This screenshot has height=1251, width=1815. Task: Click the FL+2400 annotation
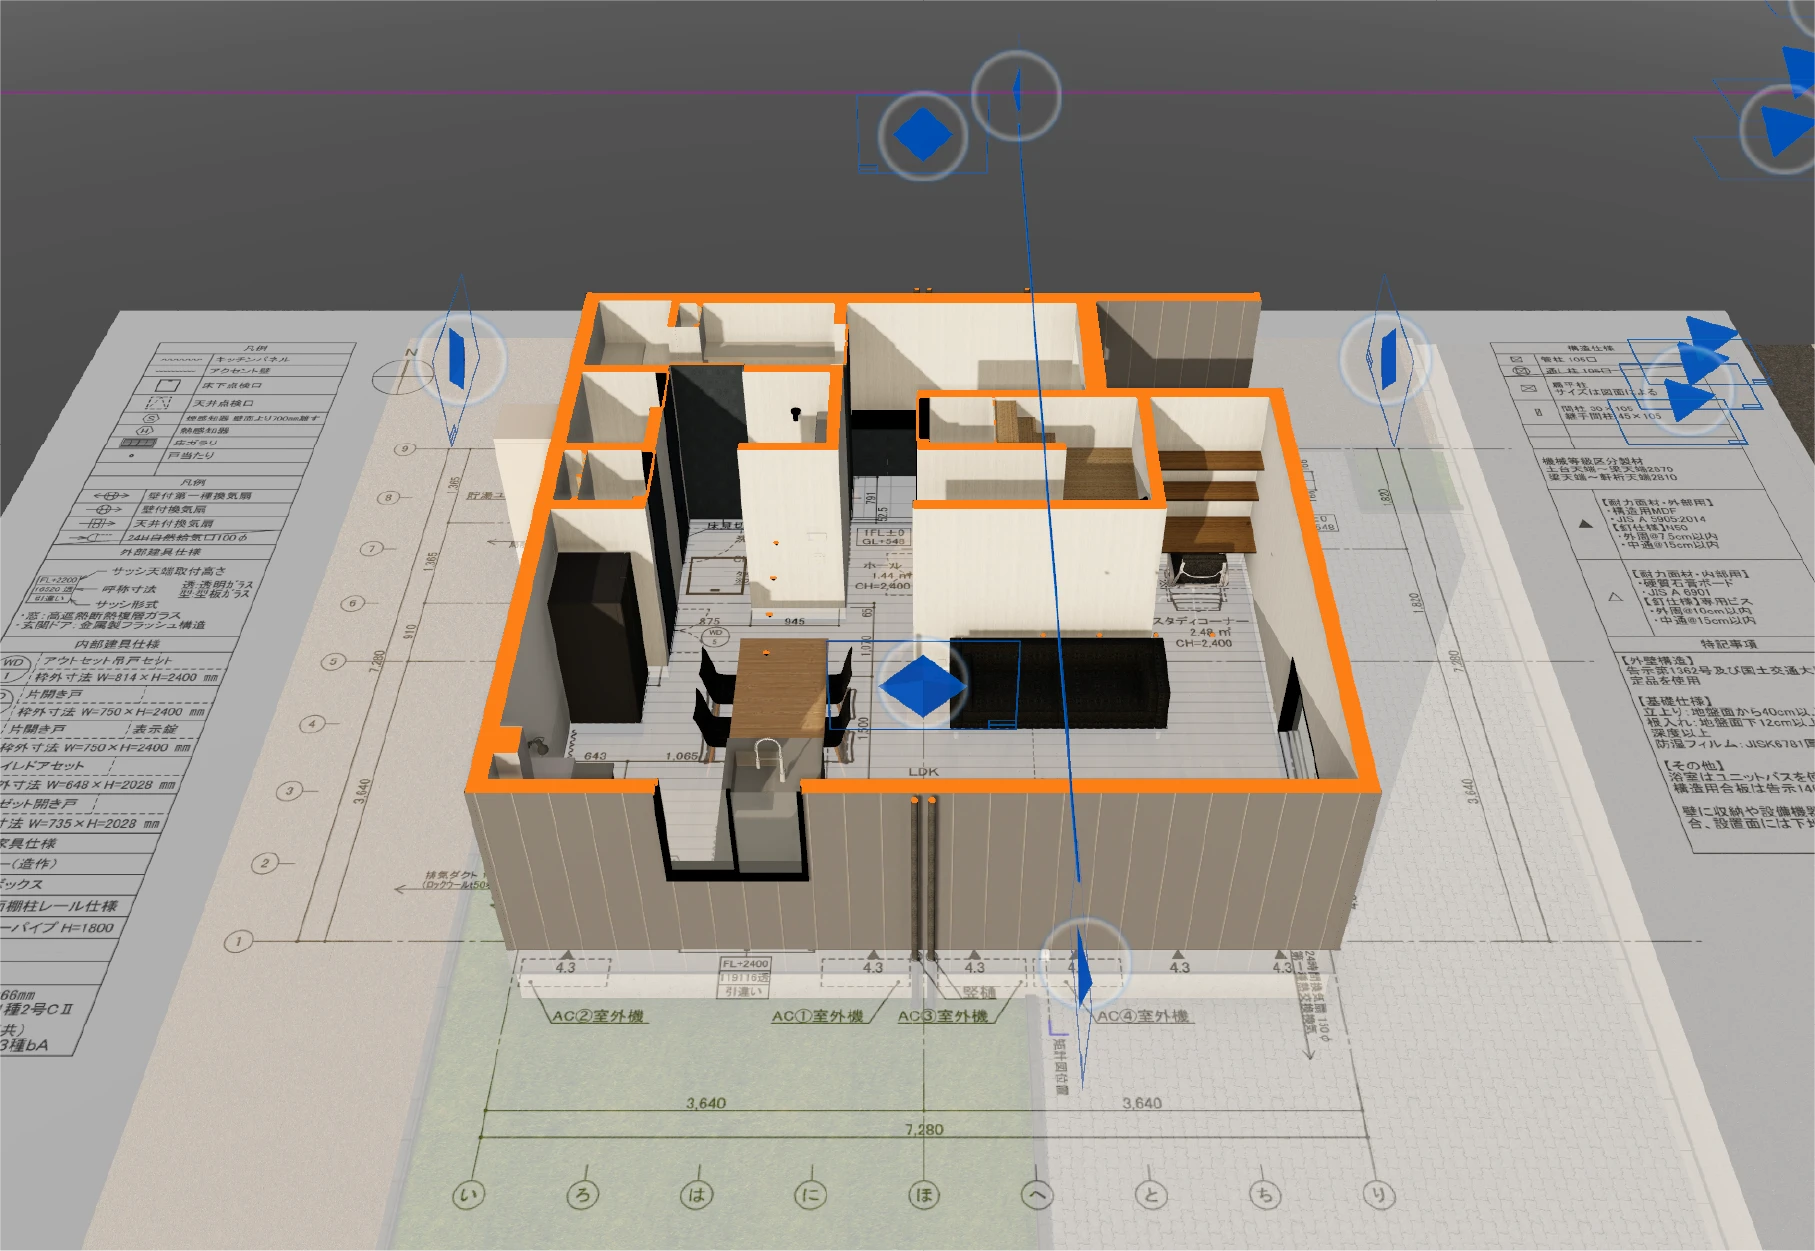[x=745, y=964]
